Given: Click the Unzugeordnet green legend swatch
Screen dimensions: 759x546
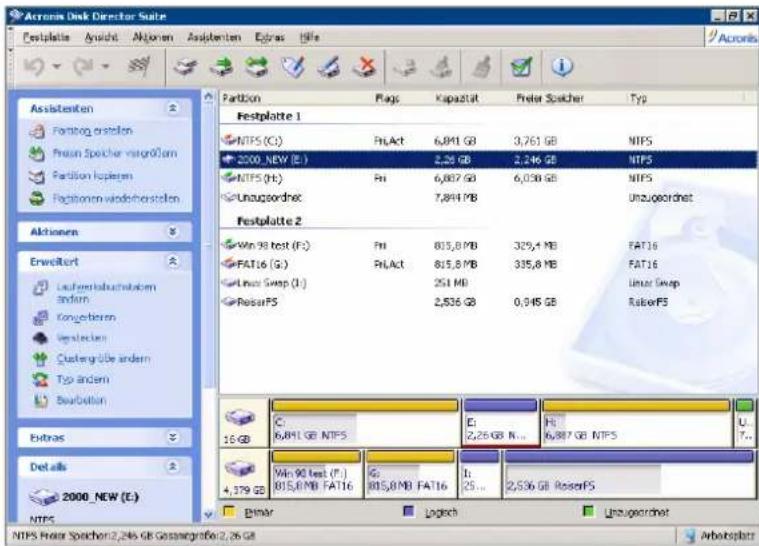Looking at the screenshot, I should 589,511.
